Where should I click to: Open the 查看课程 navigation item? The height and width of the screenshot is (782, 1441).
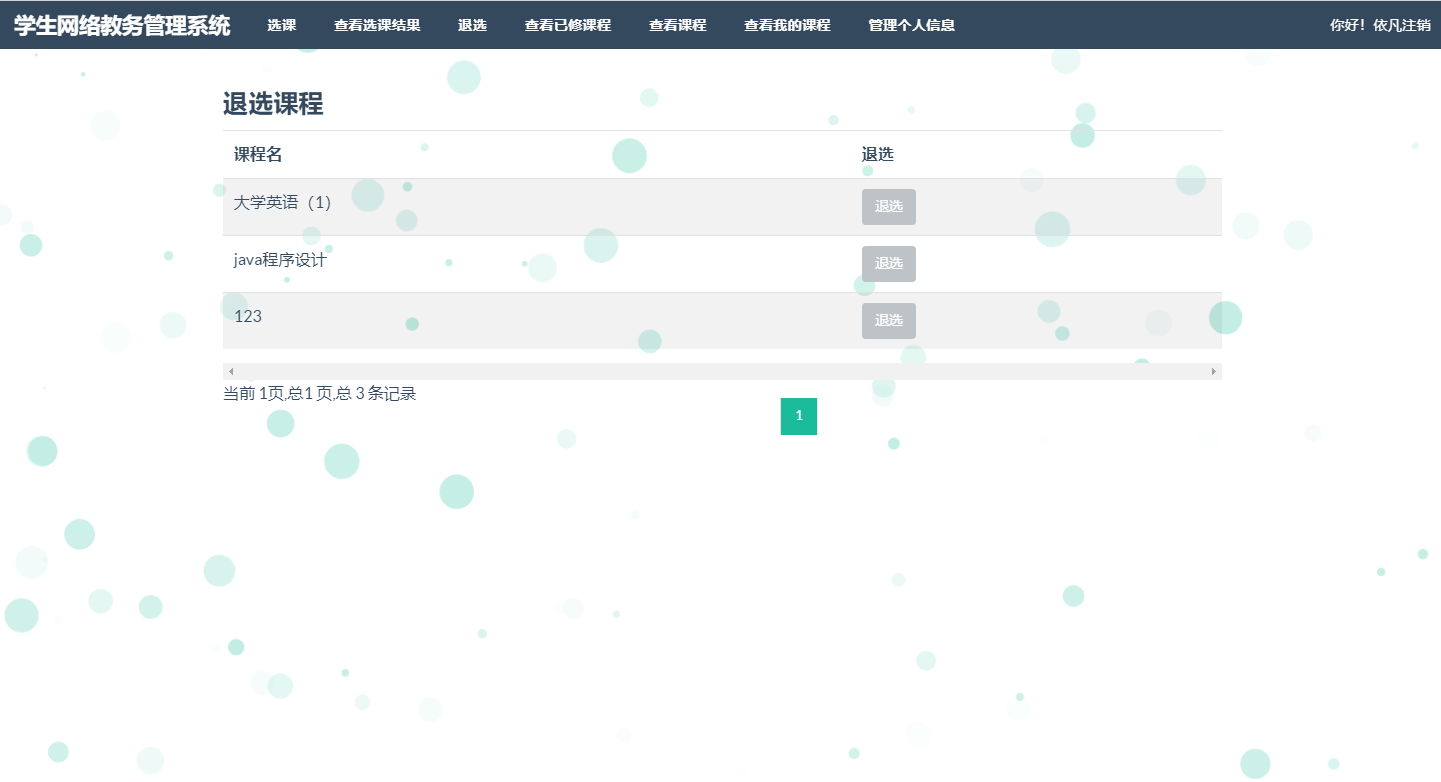click(x=677, y=25)
